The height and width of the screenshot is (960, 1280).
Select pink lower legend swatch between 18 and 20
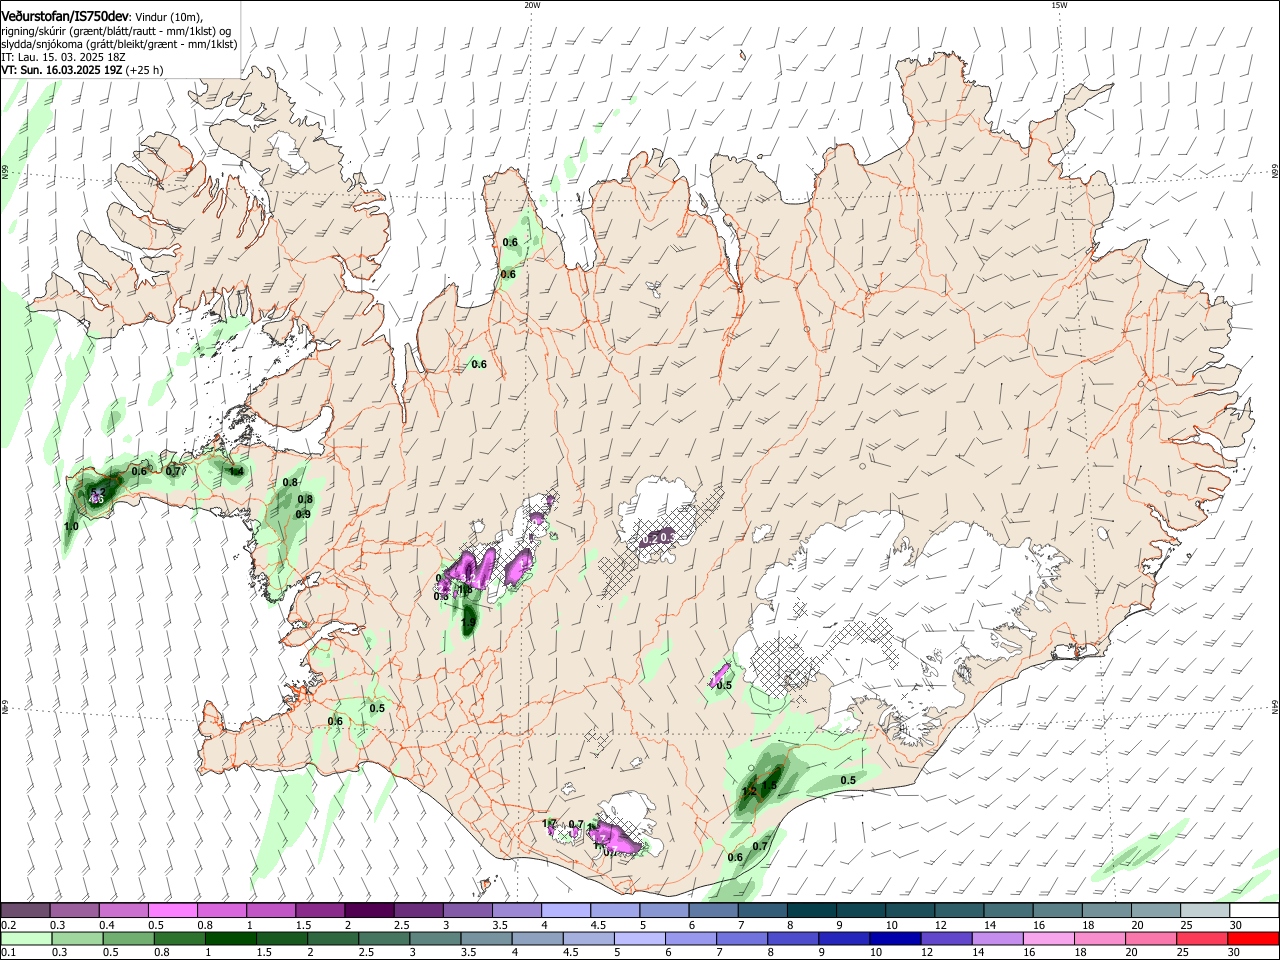(x=1101, y=938)
